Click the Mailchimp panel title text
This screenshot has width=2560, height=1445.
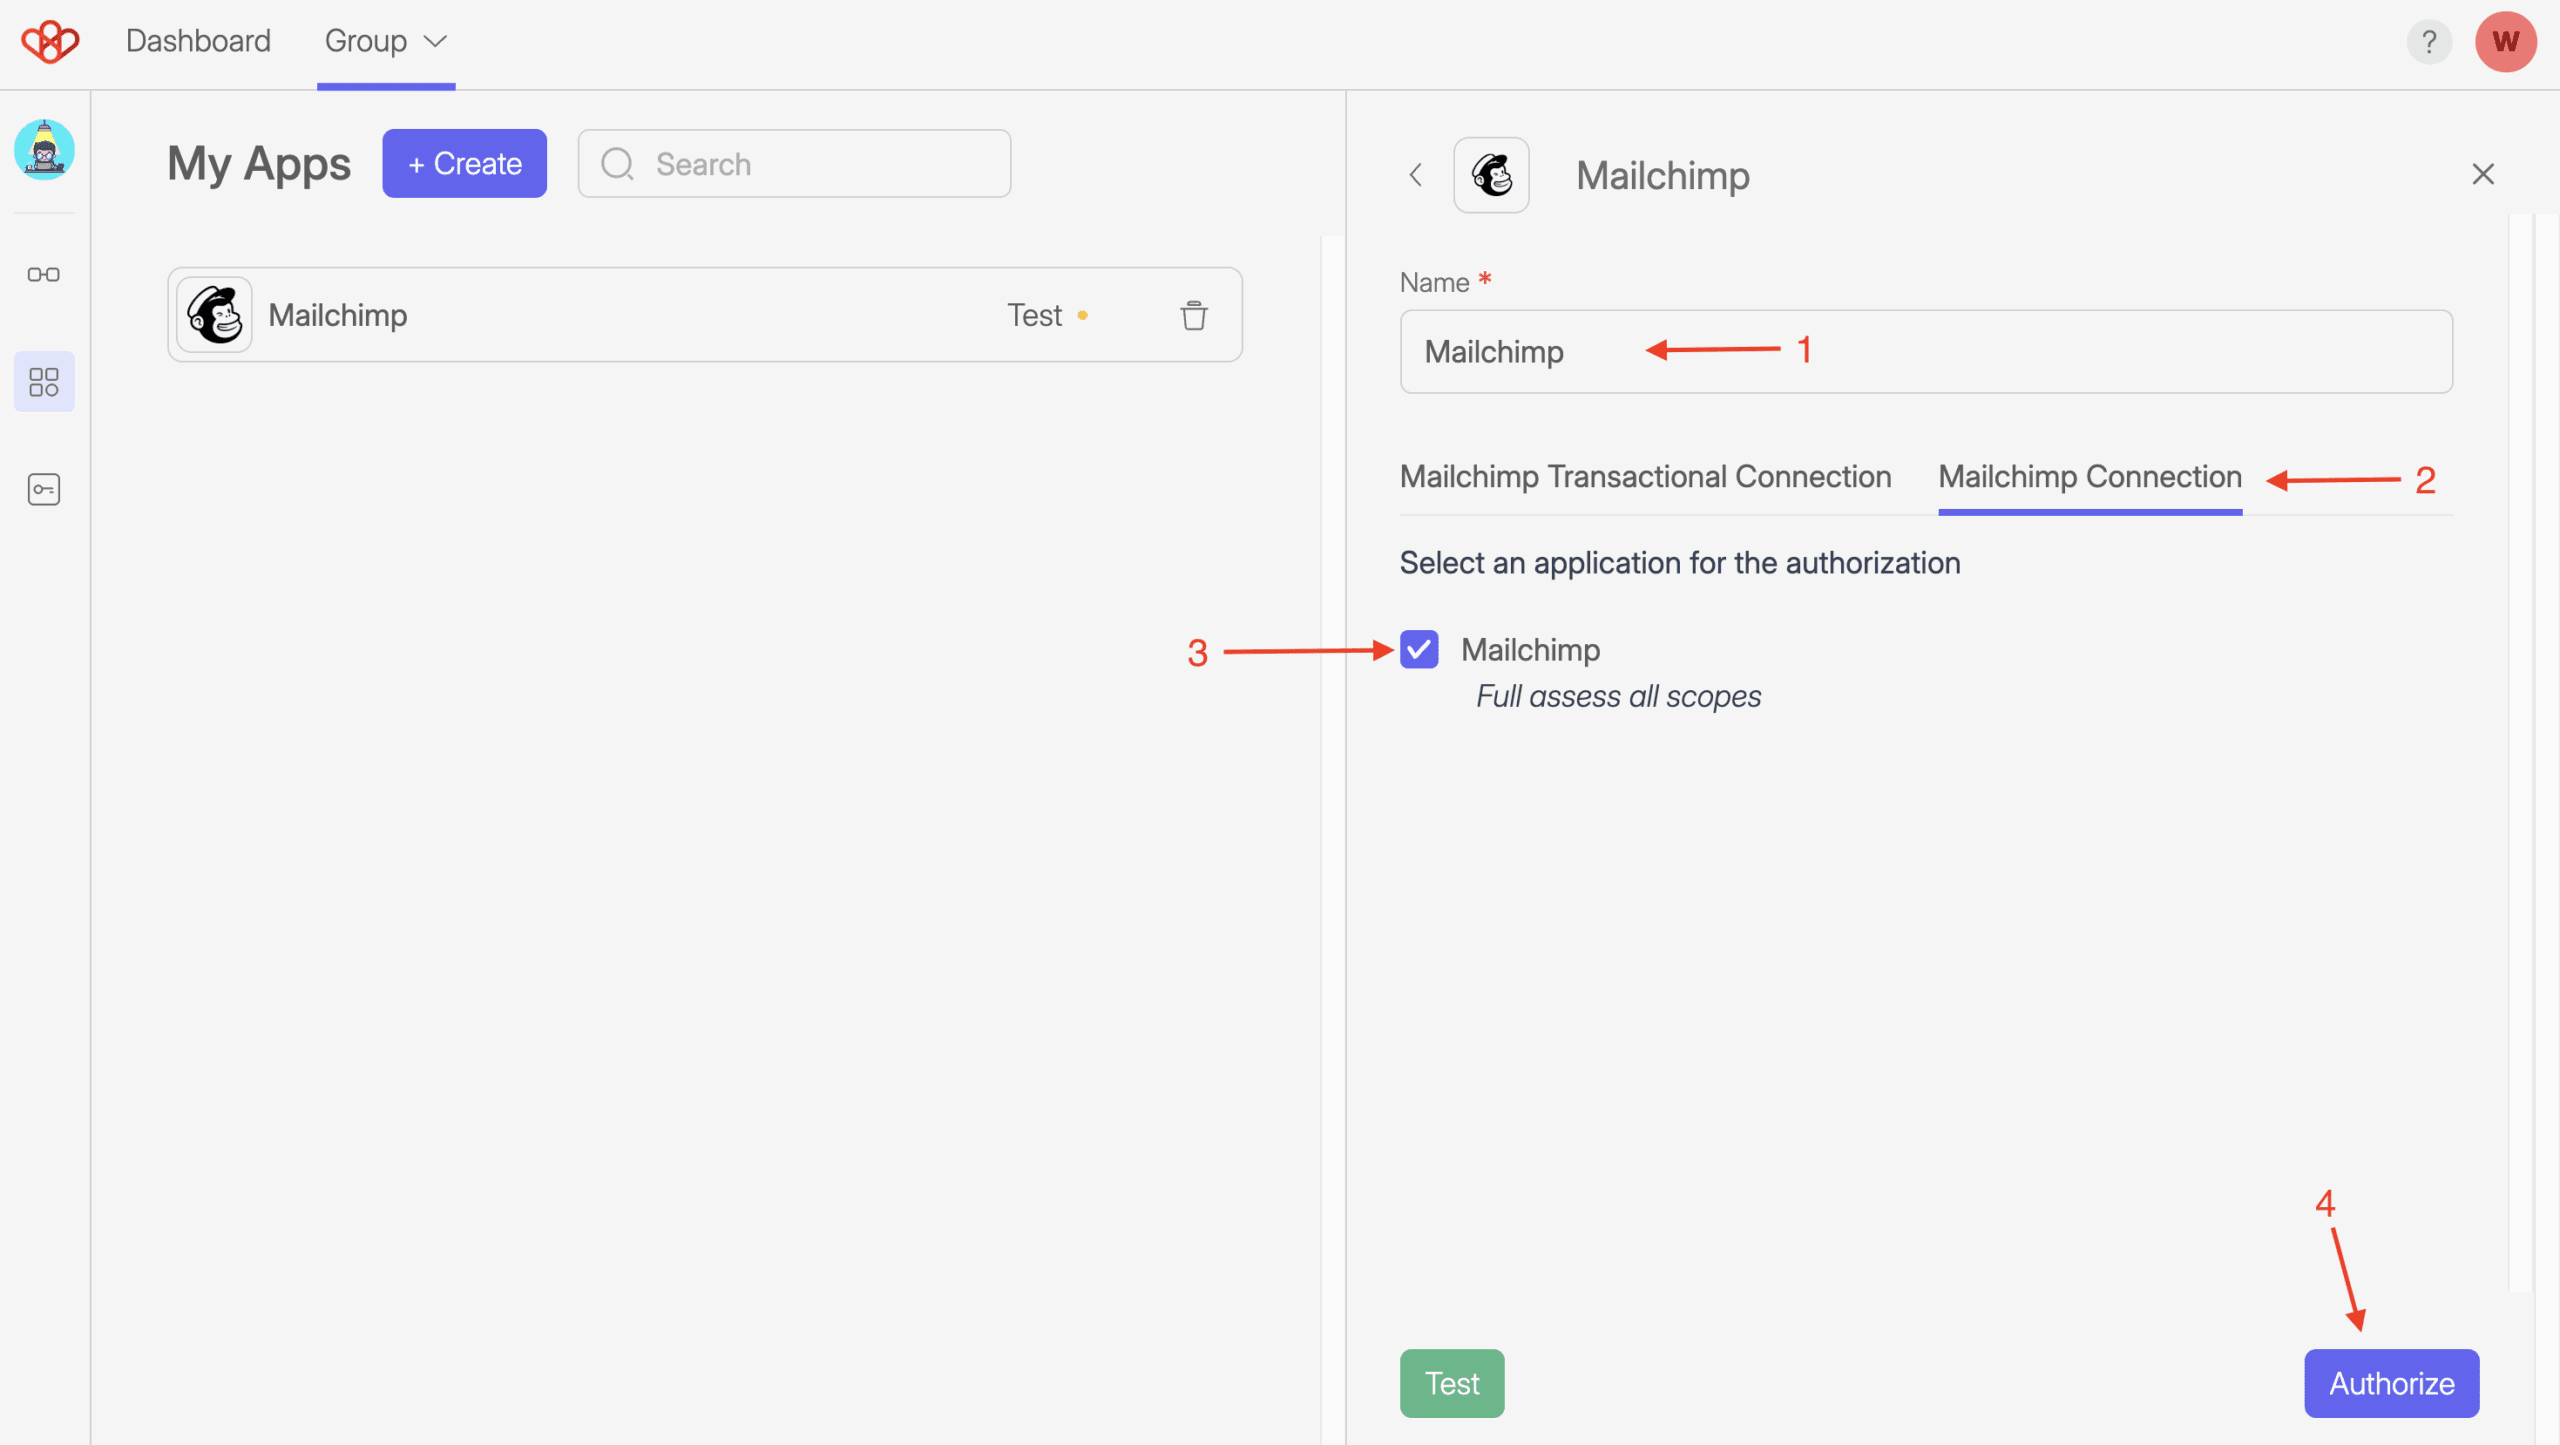tap(1663, 176)
